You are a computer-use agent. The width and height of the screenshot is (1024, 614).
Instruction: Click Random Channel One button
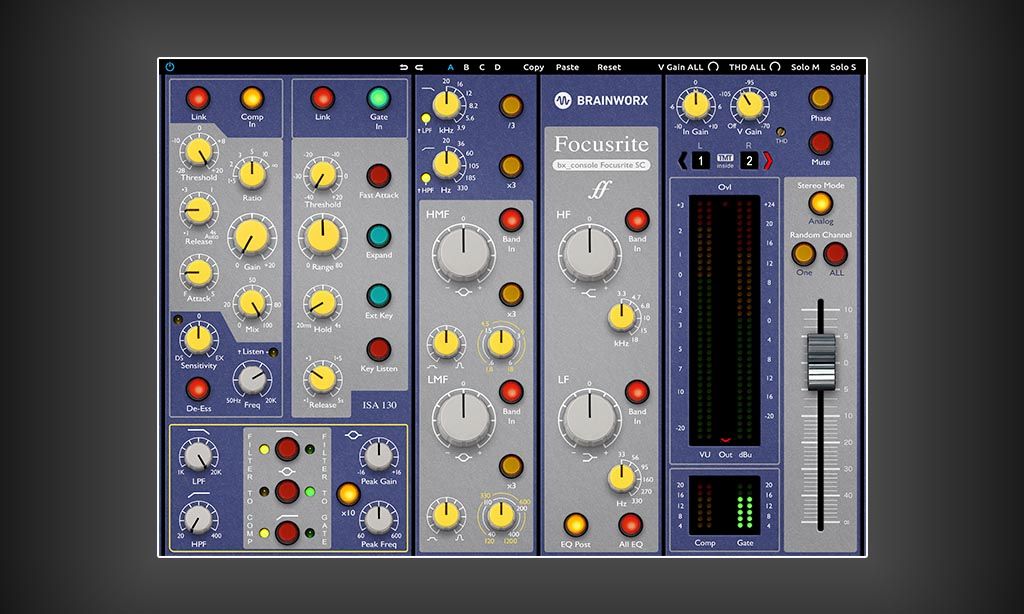click(803, 254)
